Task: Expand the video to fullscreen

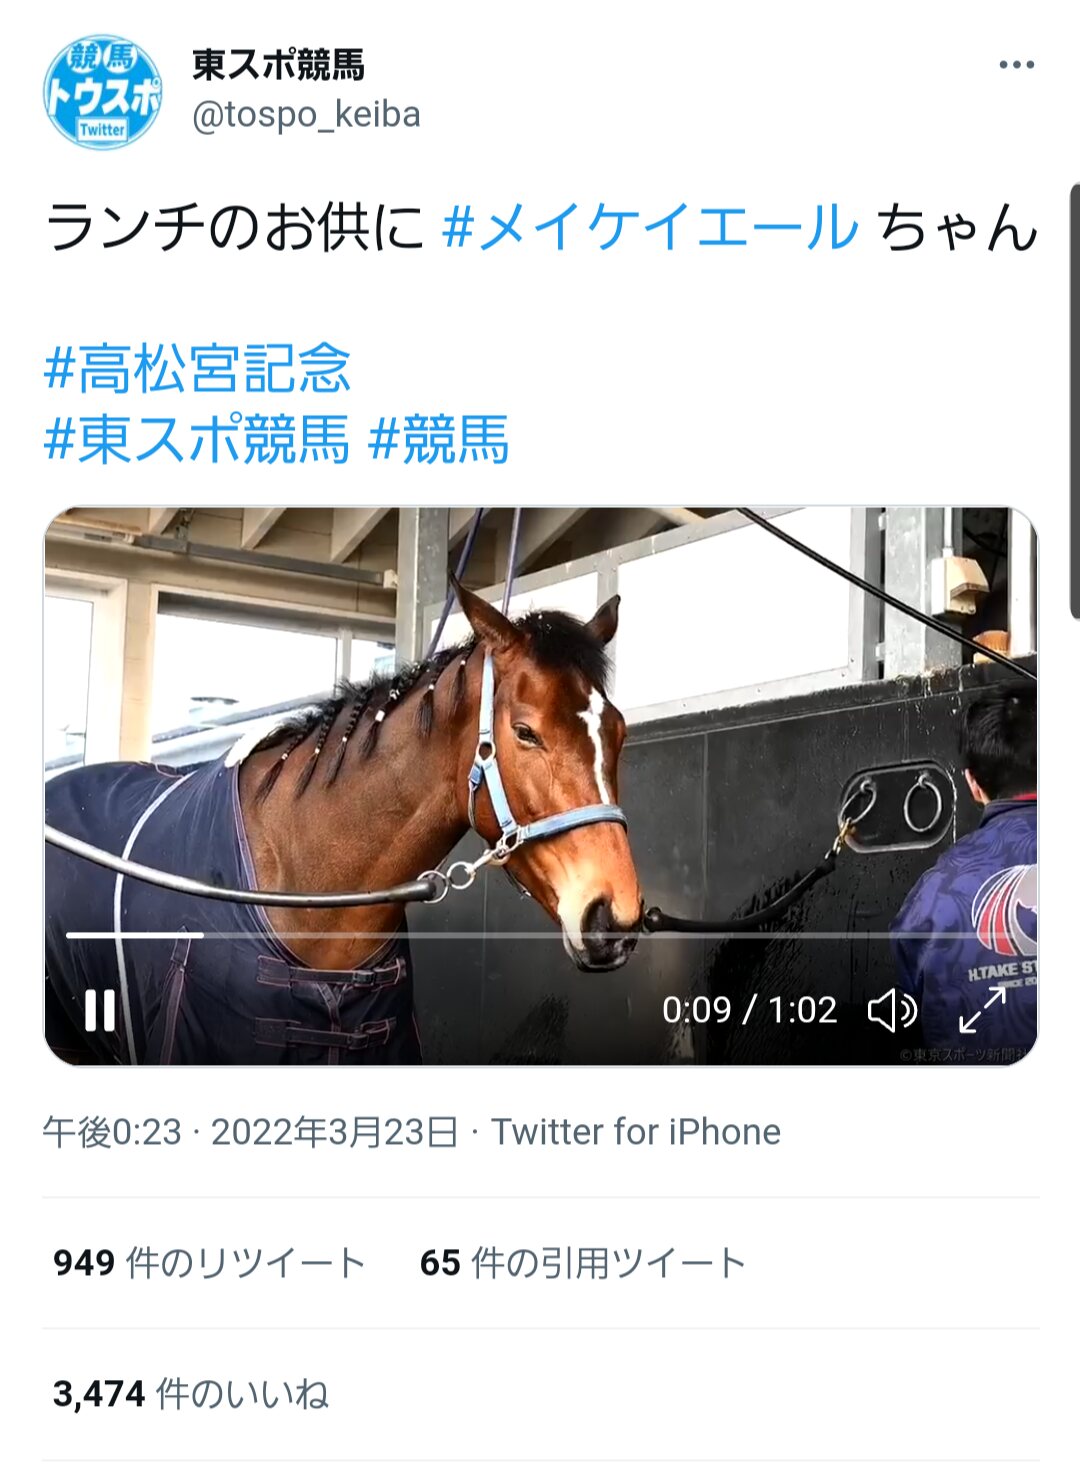Action: click(982, 1010)
